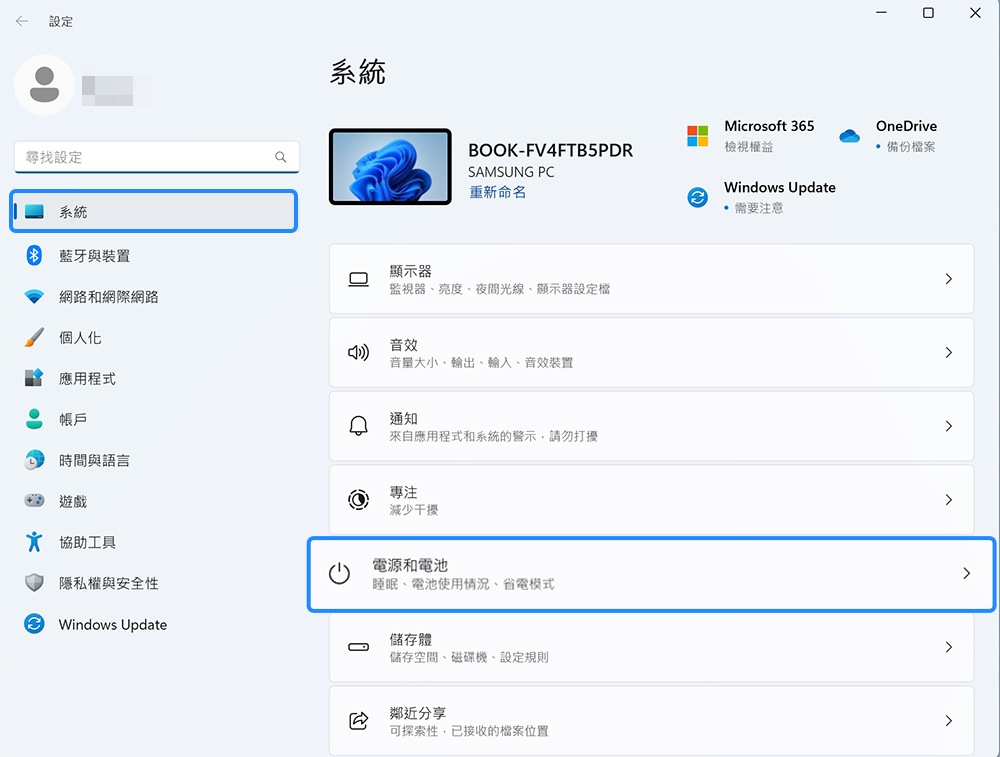Expand the 鄰近分享 row chevron
The height and width of the screenshot is (757, 1000).
tap(949, 721)
